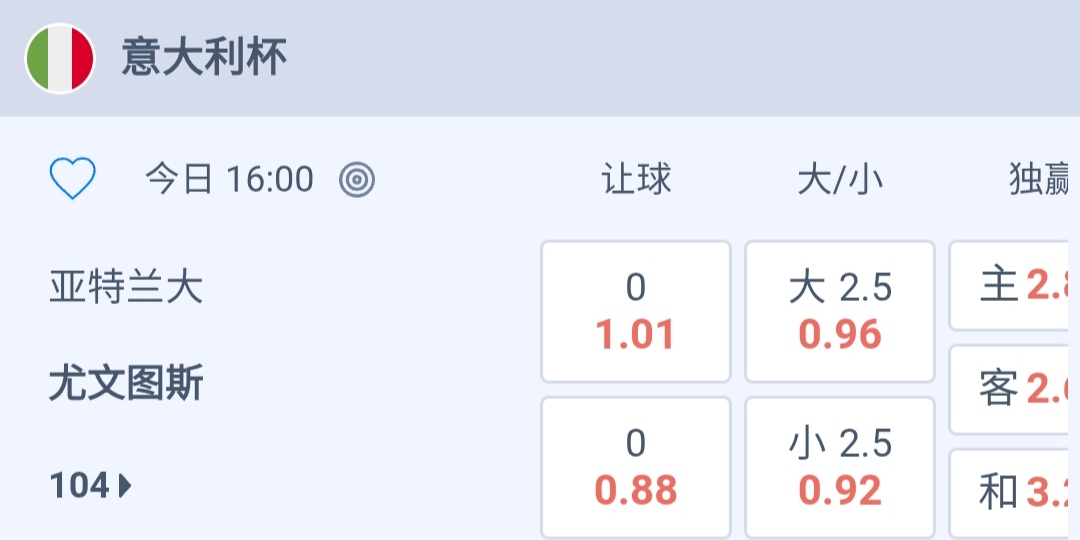Select the 大/小 column header

point(839,180)
